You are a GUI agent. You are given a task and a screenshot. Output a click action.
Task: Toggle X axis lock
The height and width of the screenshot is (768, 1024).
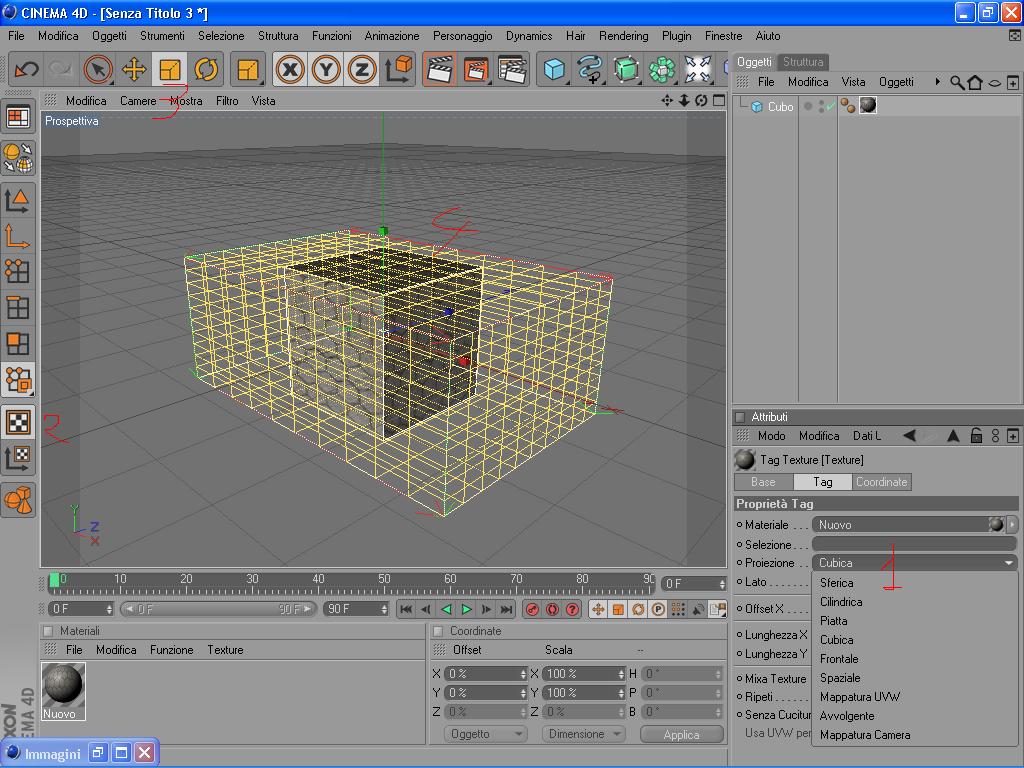pyautogui.click(x=290, y=69)
